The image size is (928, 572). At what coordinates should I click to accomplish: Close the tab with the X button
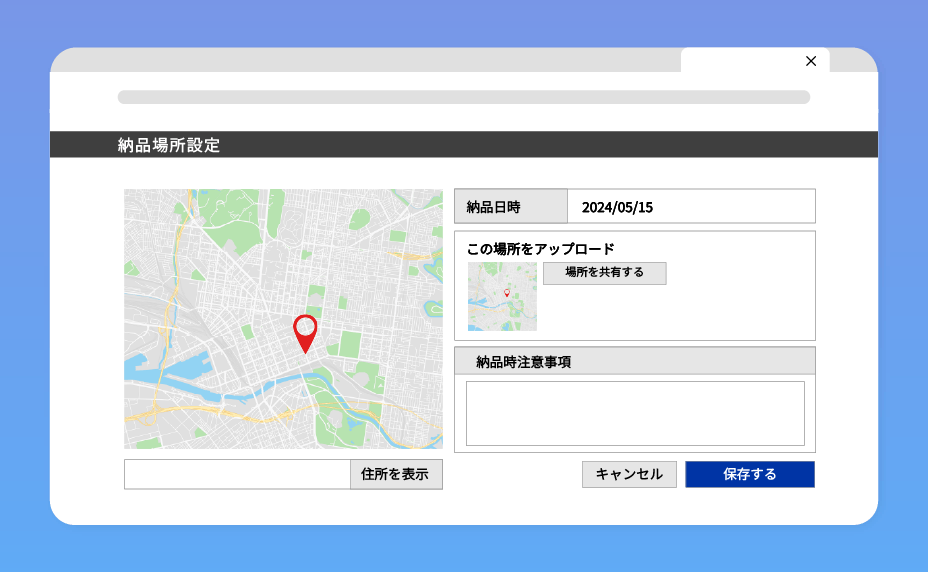811,61
